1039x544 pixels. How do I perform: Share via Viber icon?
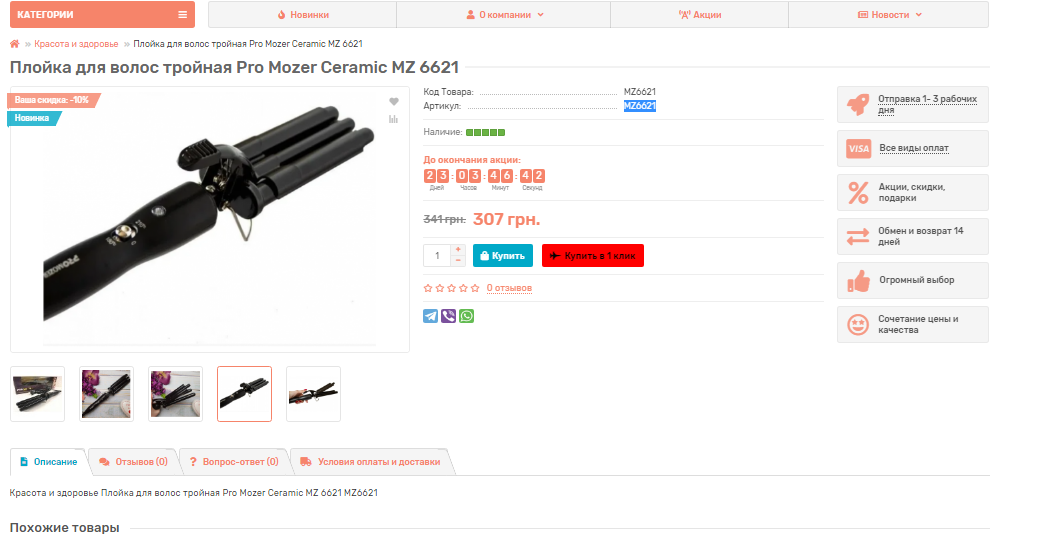(449, 316)
